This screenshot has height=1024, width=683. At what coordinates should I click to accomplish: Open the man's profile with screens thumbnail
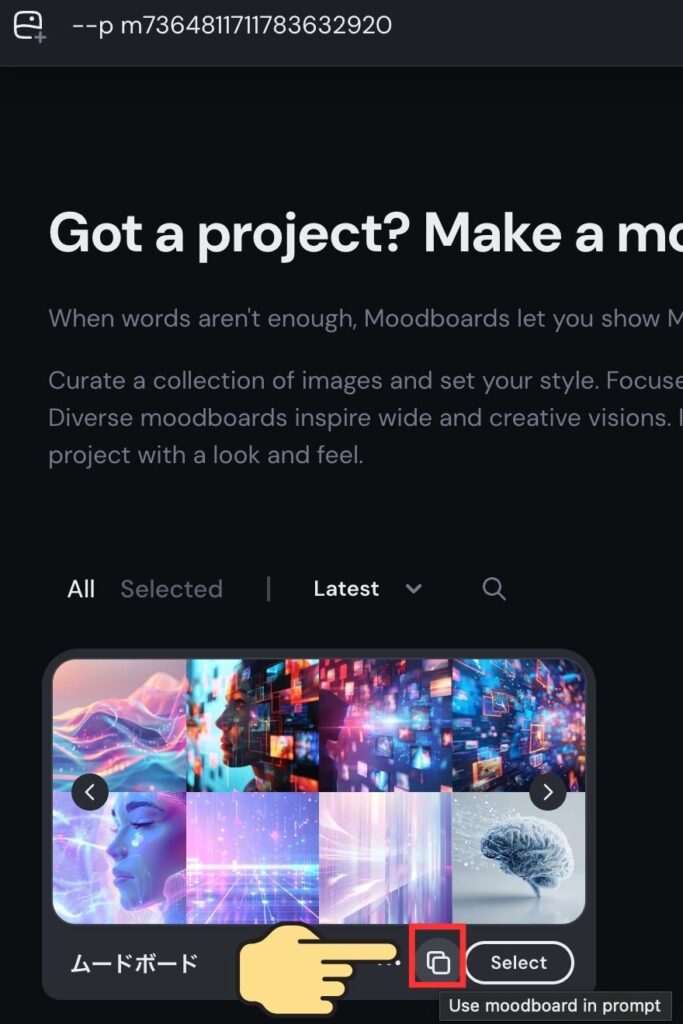pyautogui.click(x=253, y=726)
